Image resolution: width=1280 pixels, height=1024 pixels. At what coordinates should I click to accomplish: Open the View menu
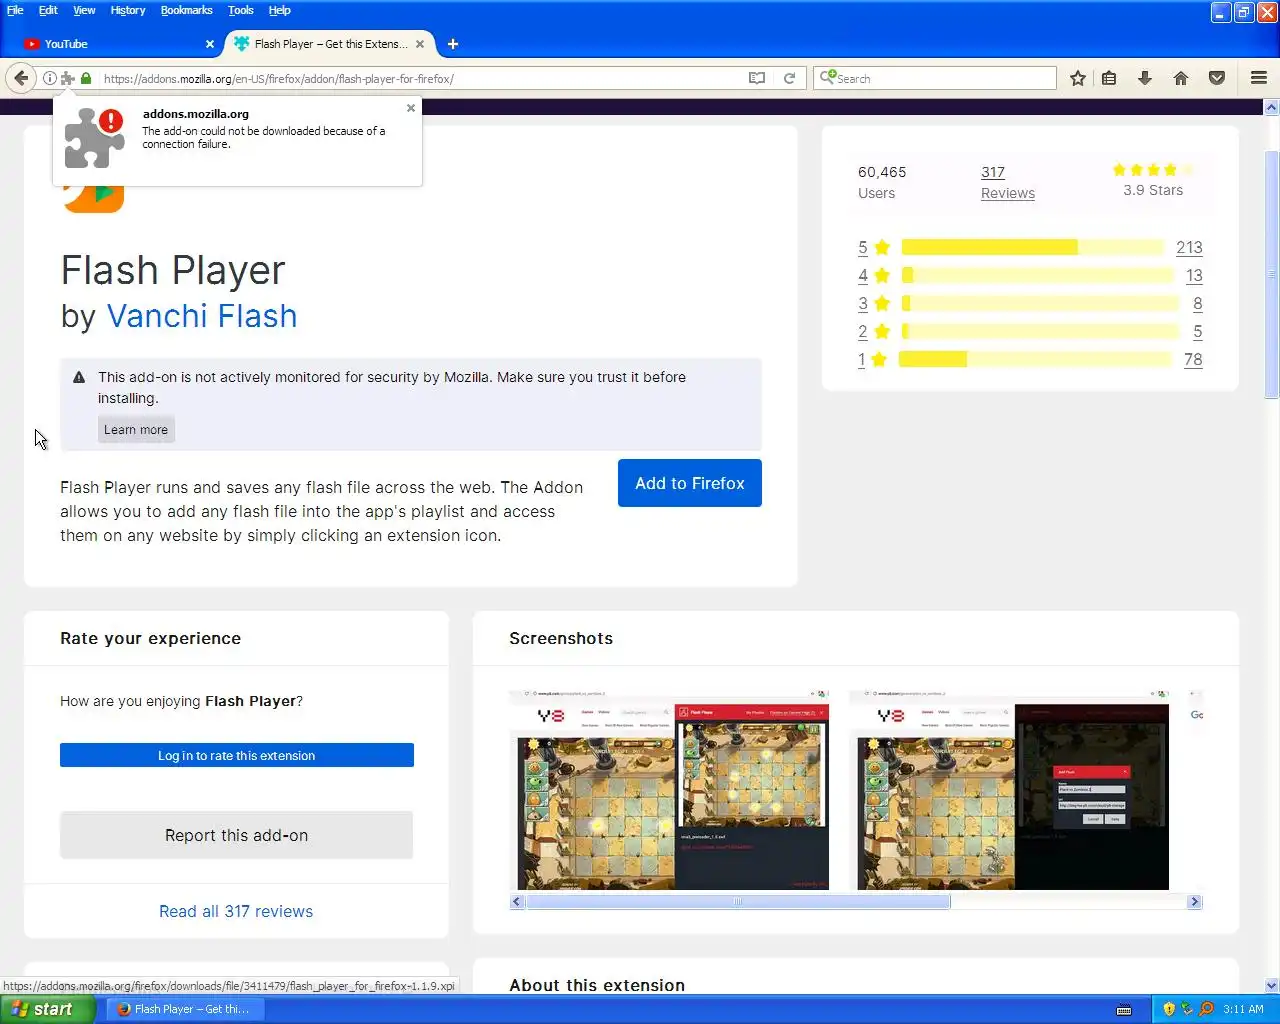point(84,10)
